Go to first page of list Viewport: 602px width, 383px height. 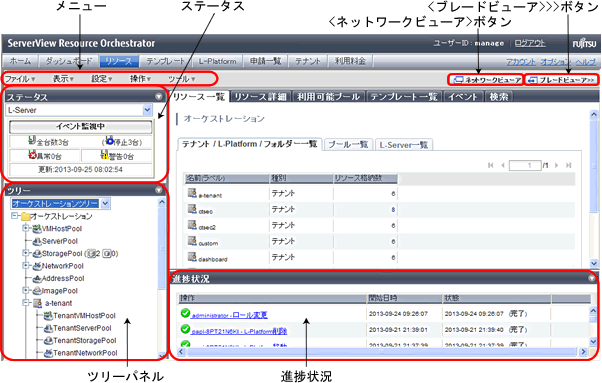click(490, 165)
